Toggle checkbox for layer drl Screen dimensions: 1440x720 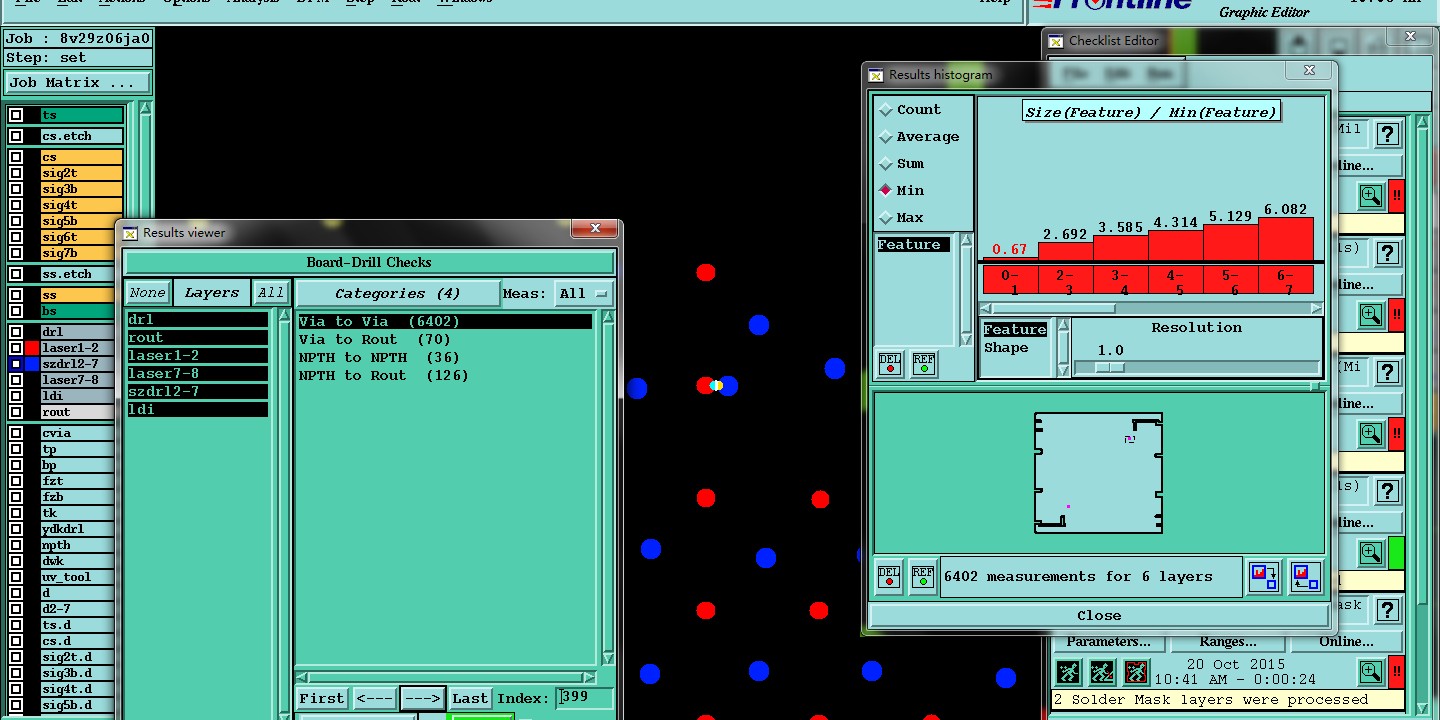click(x=16, y=332)
